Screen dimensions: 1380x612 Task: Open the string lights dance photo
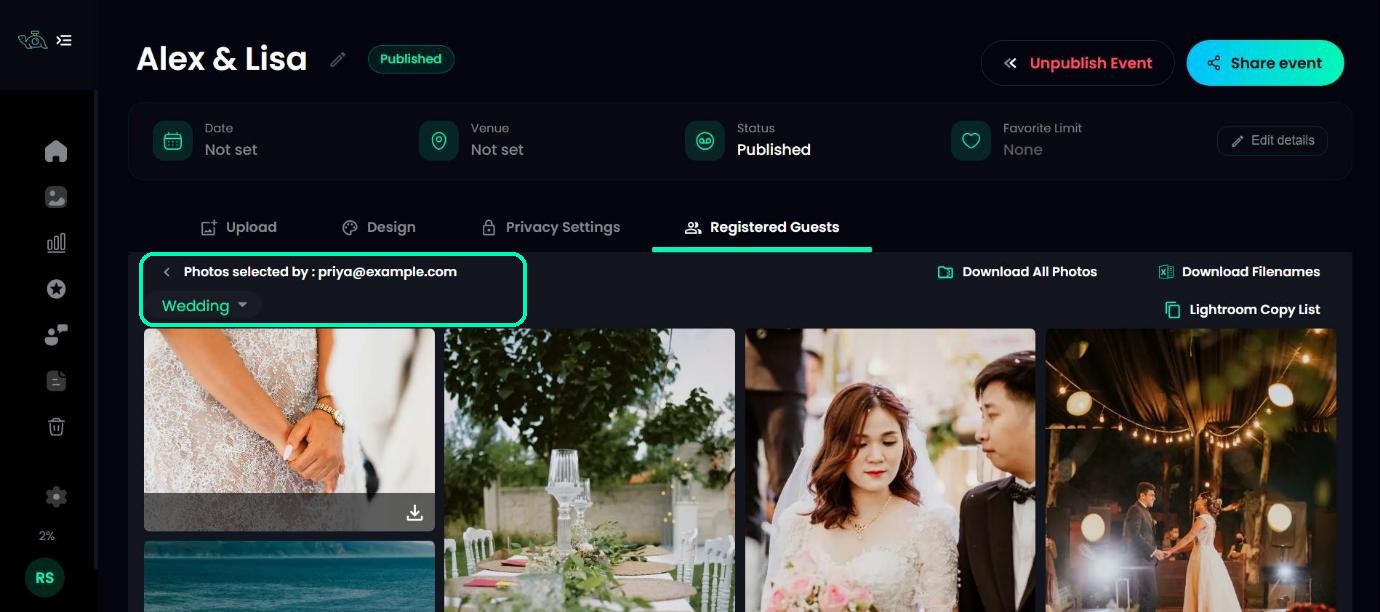tap(1190, 470)
